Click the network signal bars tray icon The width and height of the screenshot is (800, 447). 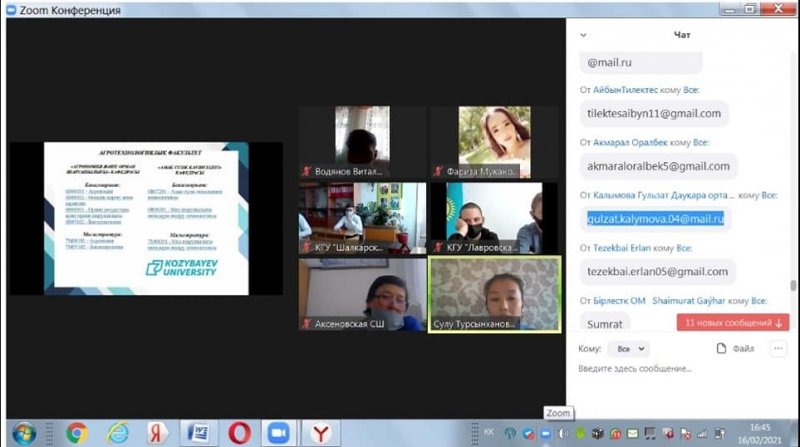click(x=703, y=434)
